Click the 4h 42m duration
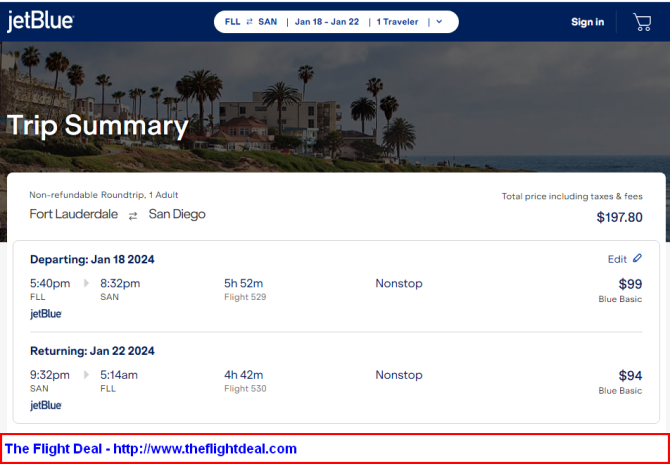The width and height of the screenshot is (670, 464). (244, 375)
